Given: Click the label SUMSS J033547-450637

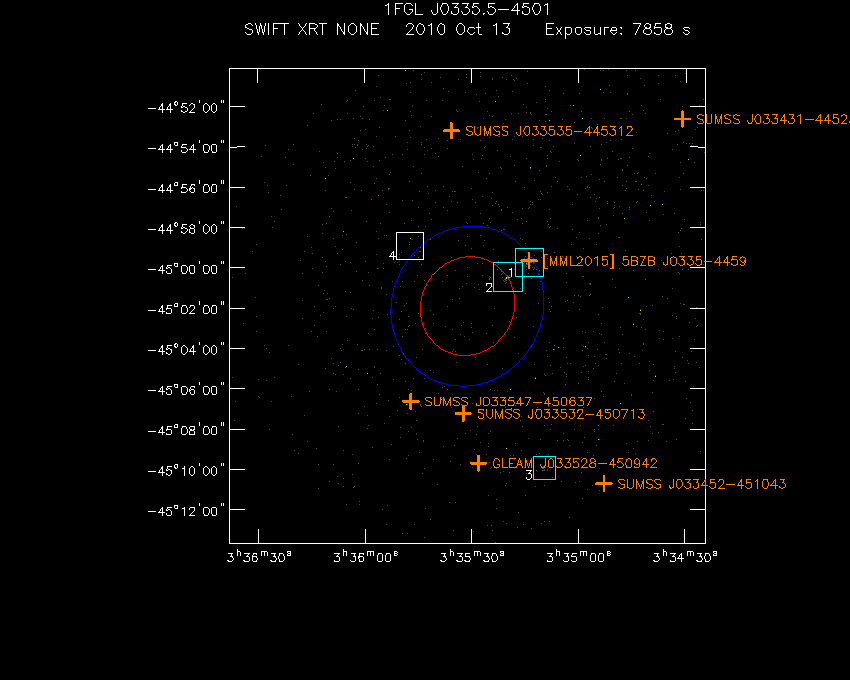Looking at the screenshot, I should [508, 402].
